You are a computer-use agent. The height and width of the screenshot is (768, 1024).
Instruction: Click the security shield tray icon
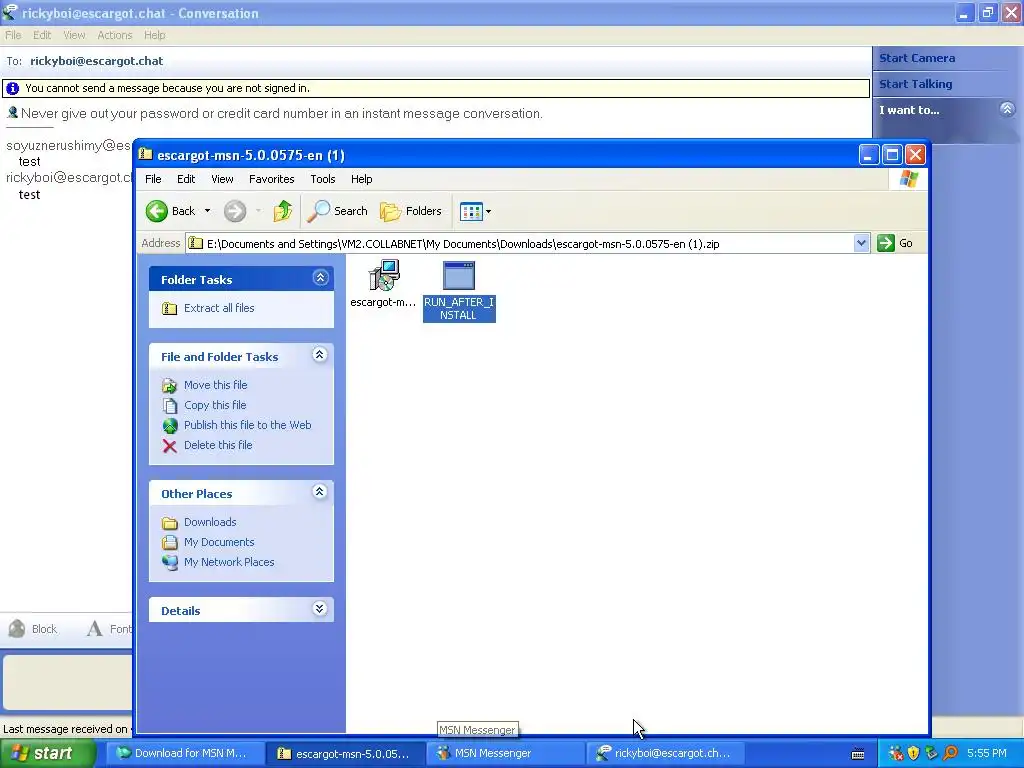(x=913, y=754)
